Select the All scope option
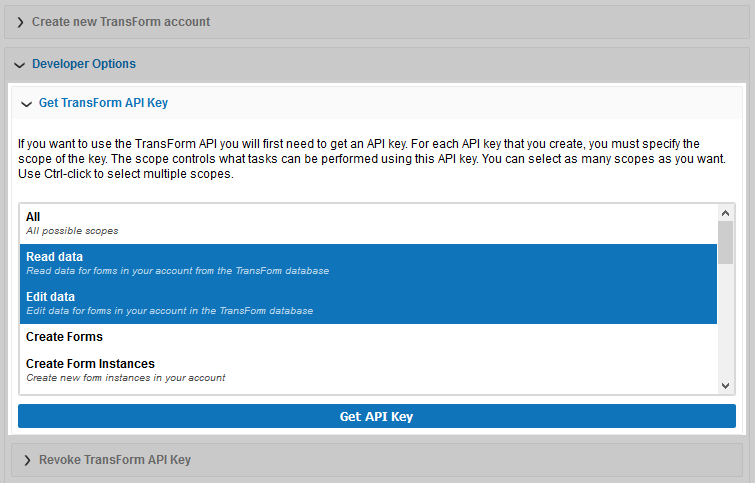Image resolution: width=755 pixels, height=483 pixels. (x=368, y=224)
